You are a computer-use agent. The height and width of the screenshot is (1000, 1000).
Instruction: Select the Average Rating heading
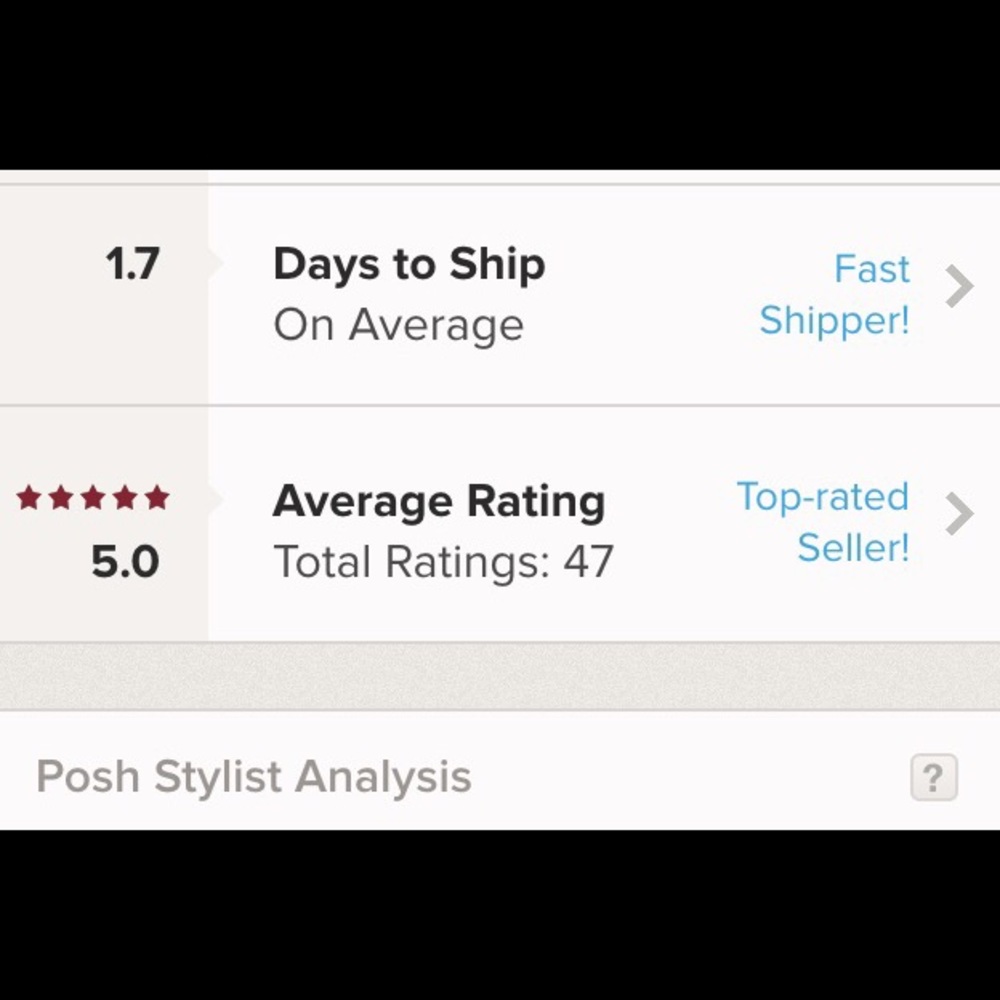[439, 503]
